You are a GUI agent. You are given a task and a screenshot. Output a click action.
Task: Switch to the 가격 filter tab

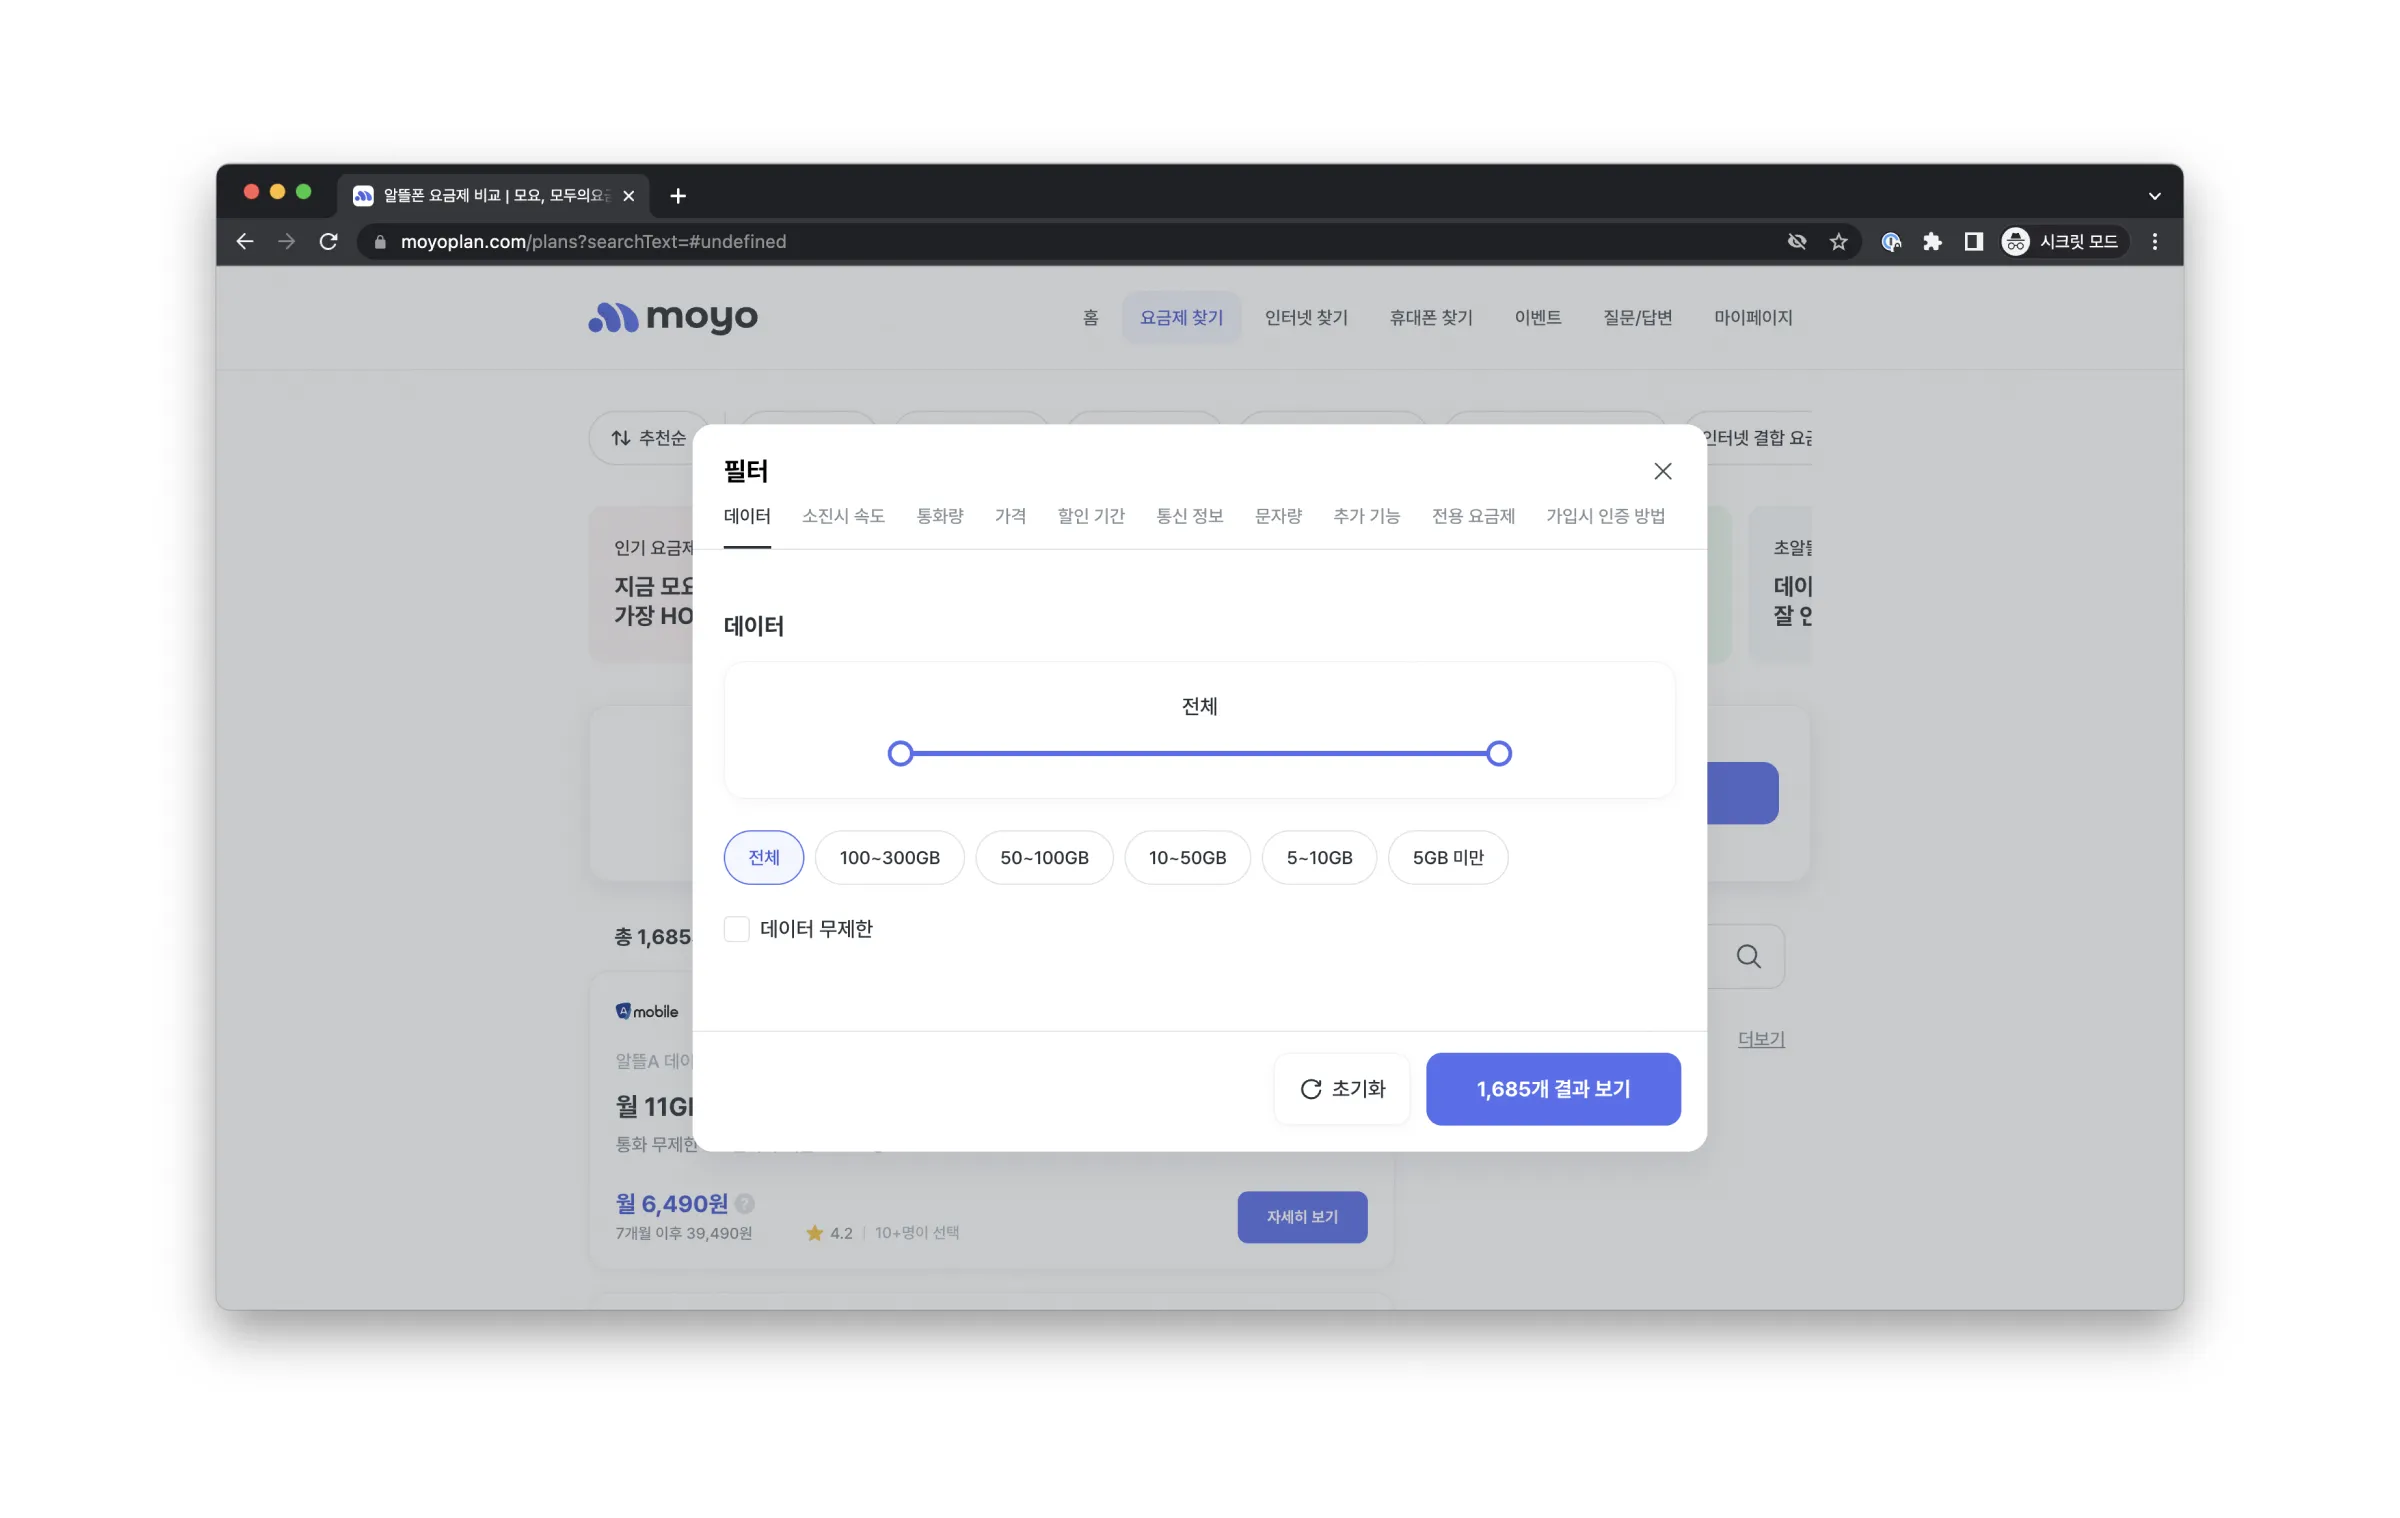[x=1010, y=516]
